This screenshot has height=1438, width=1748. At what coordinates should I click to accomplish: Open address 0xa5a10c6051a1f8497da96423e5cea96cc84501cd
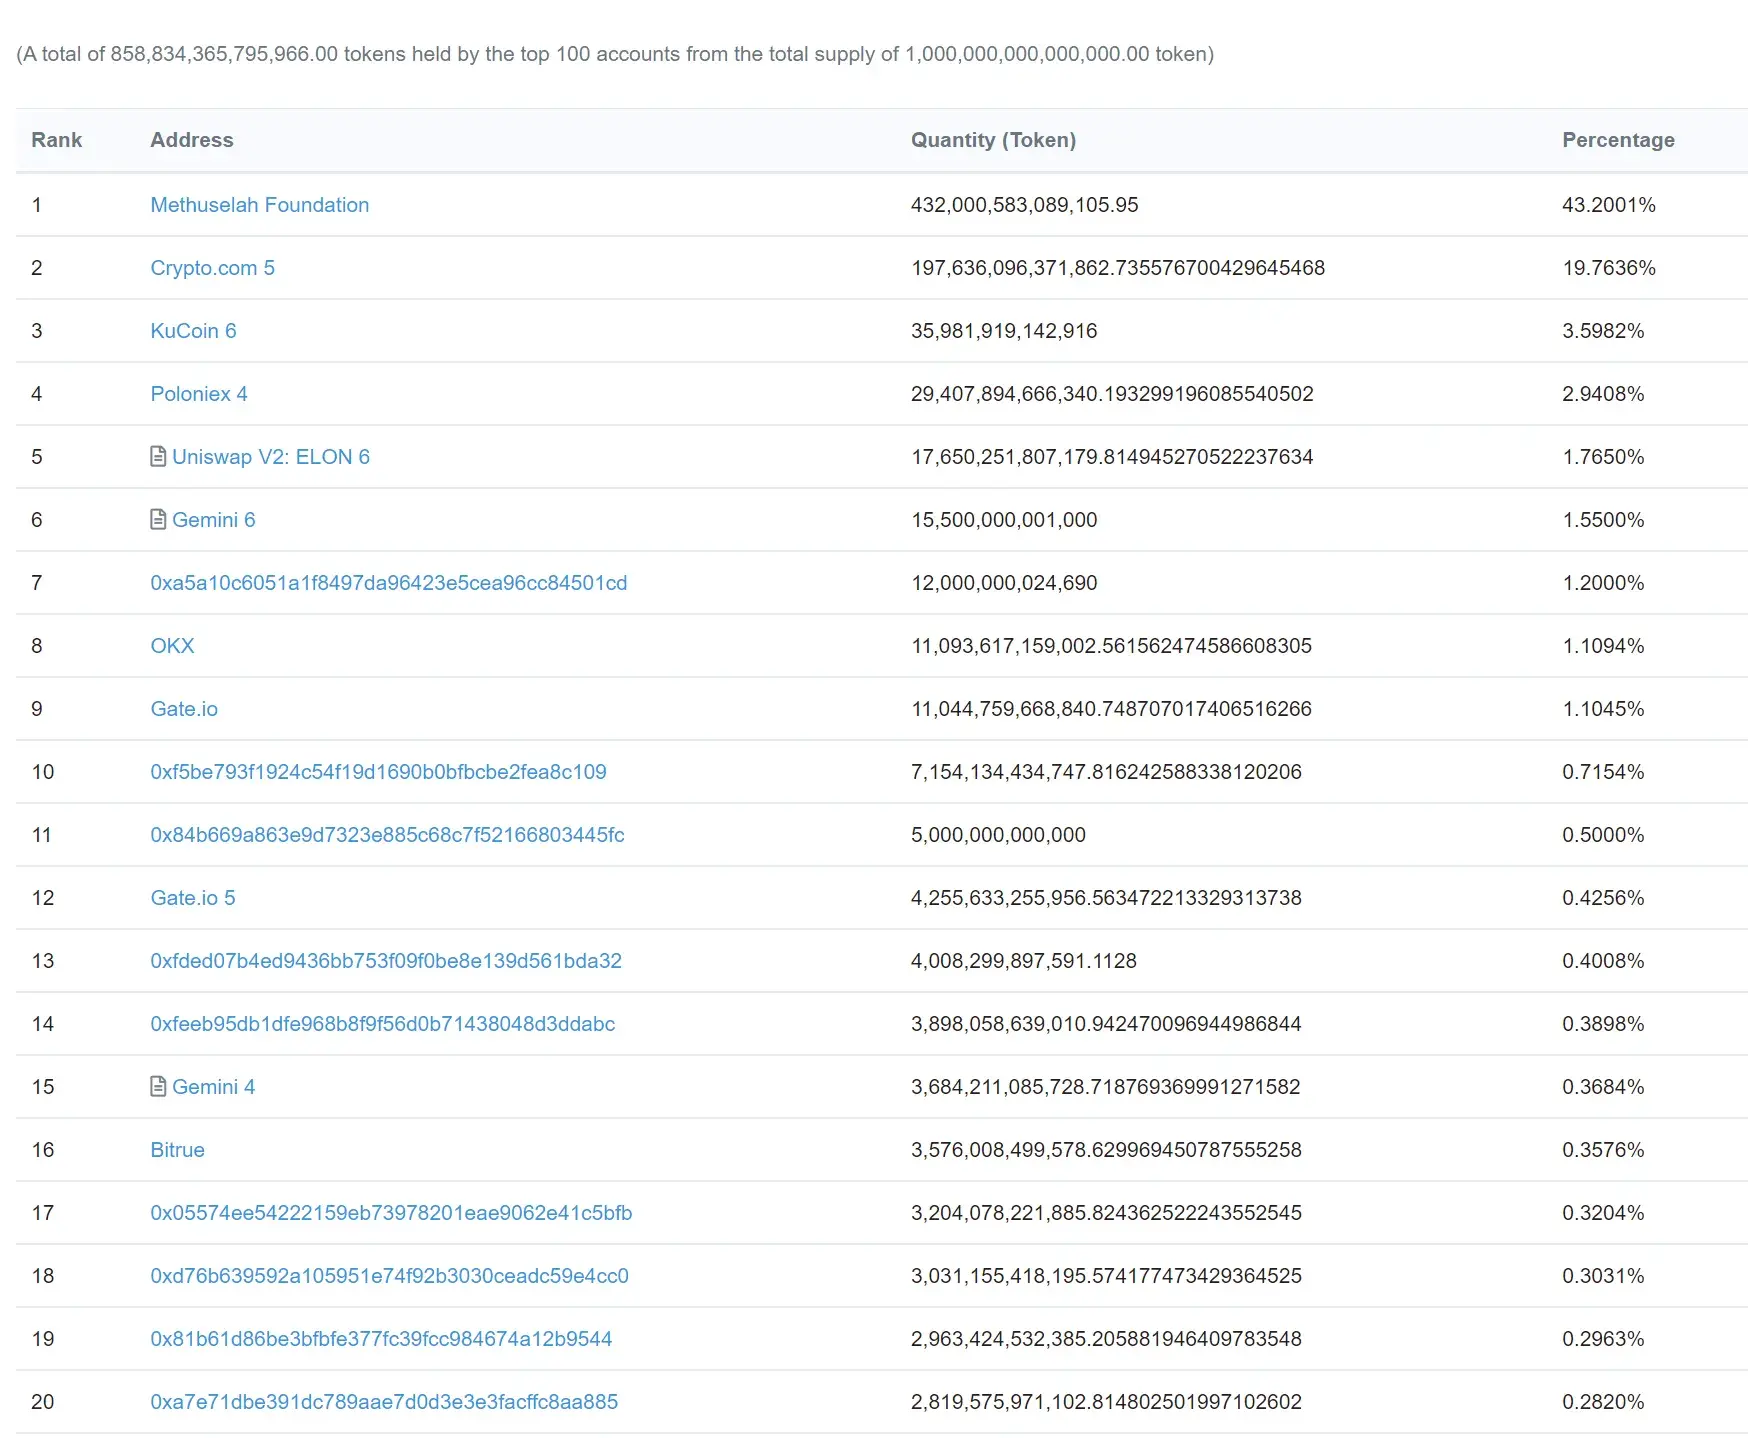click(x=389, y=583)
